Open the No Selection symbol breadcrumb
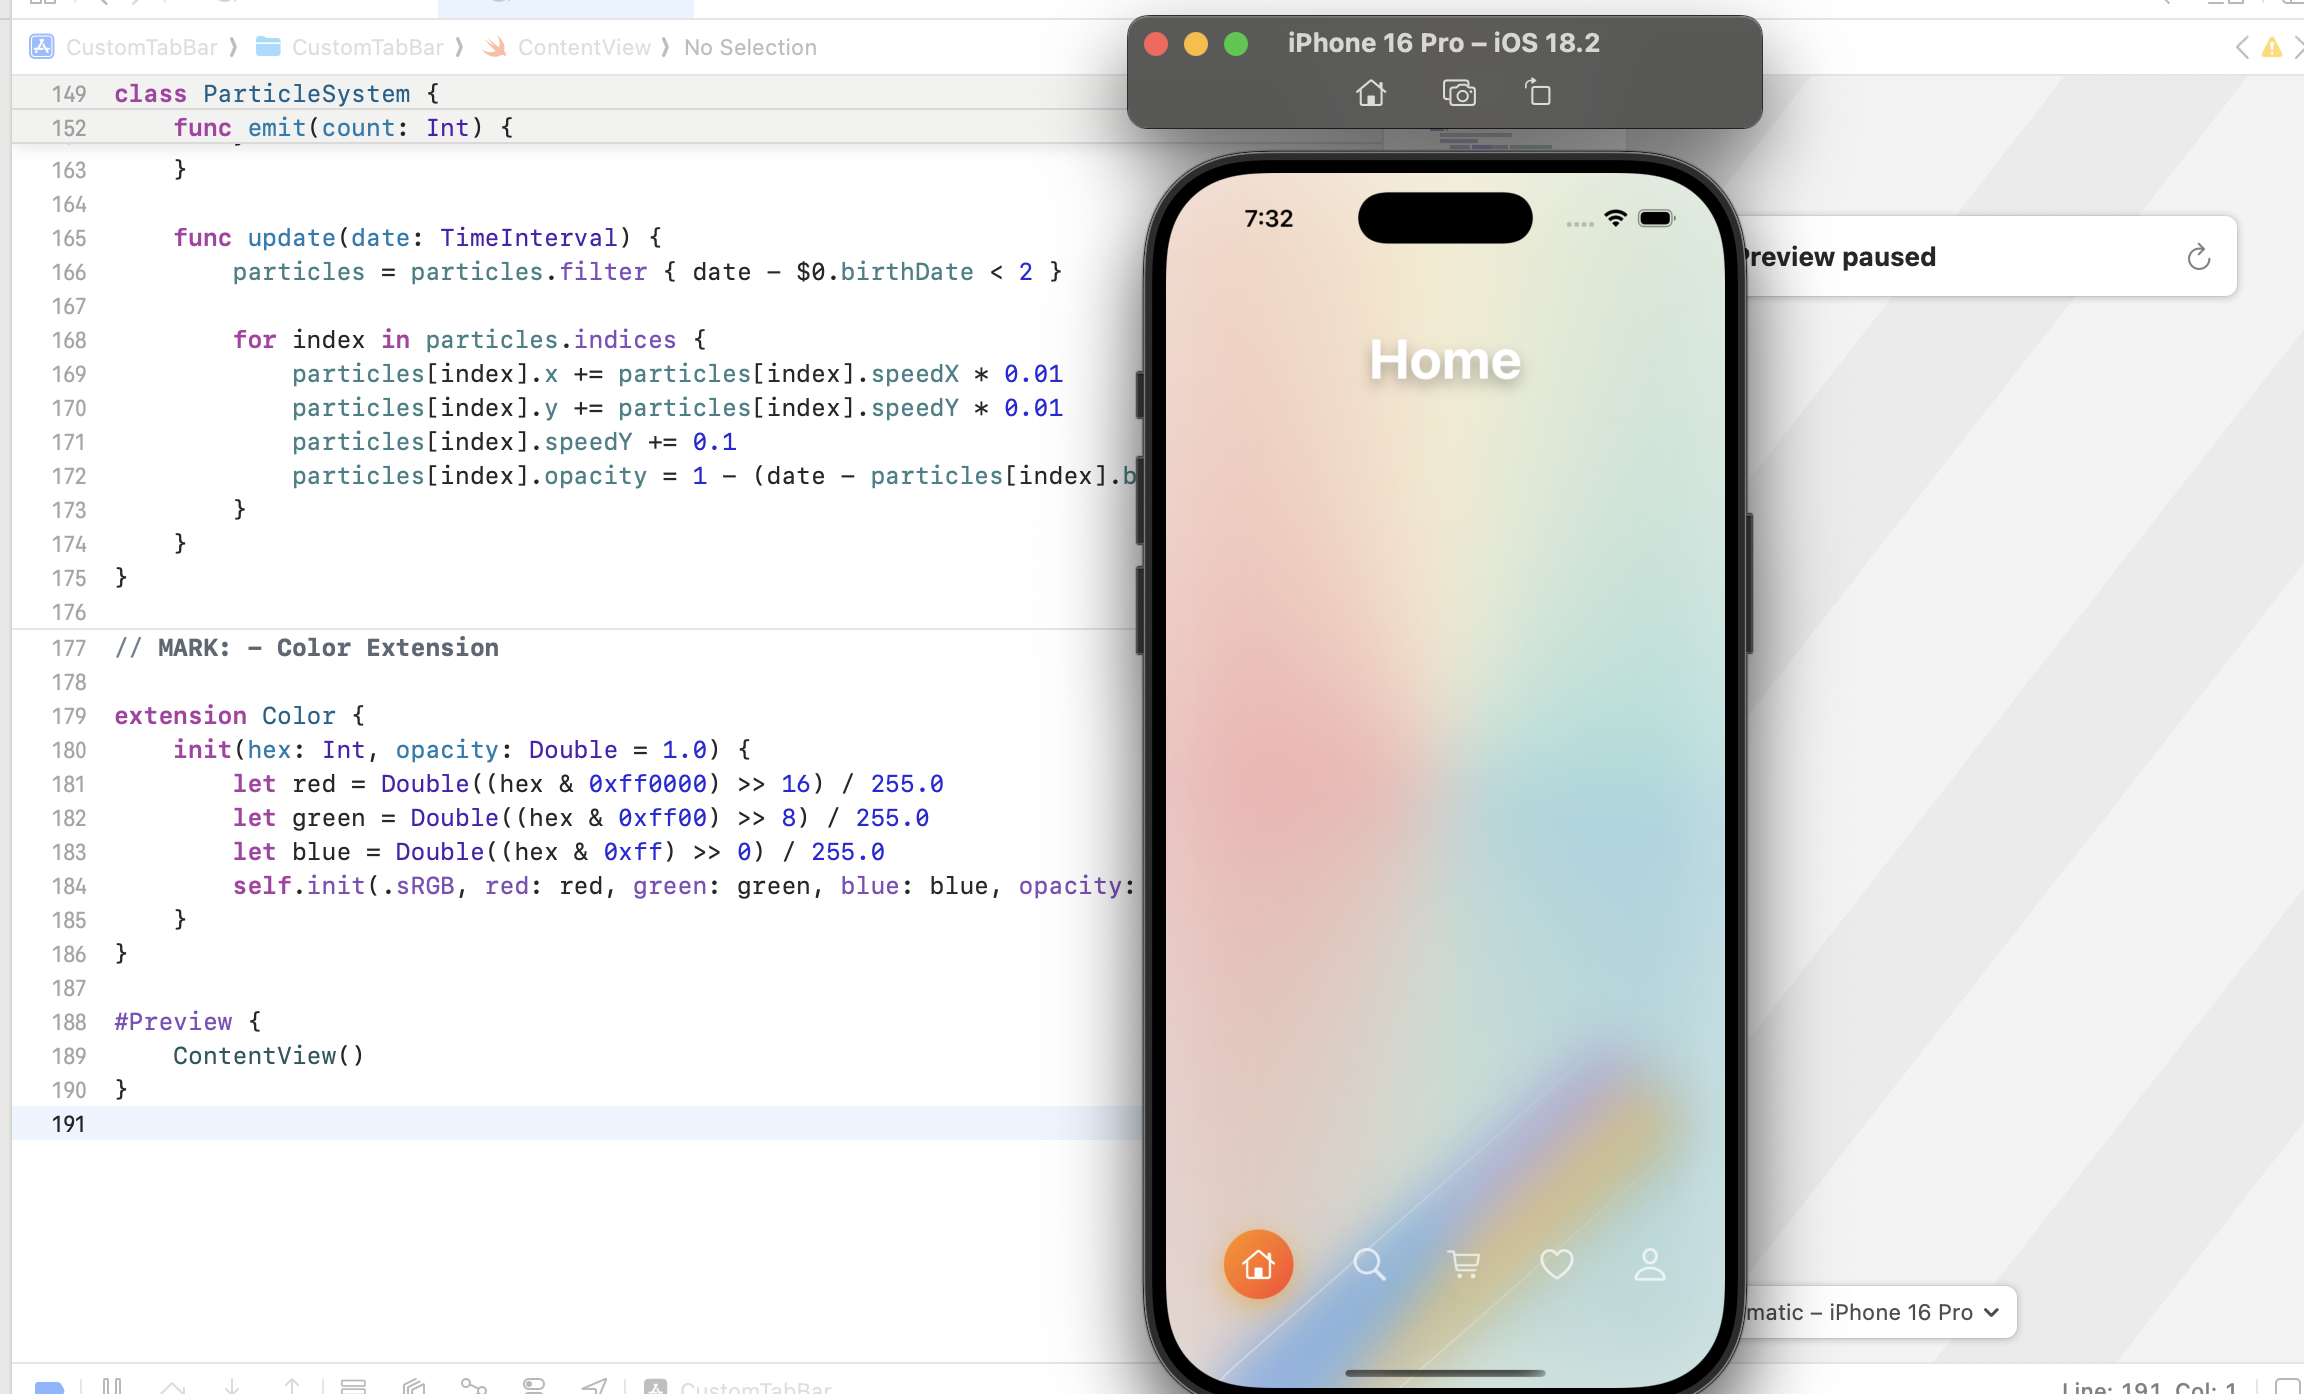The width and height of the screenshot is (2304, 1394). (x=750, y=47)
